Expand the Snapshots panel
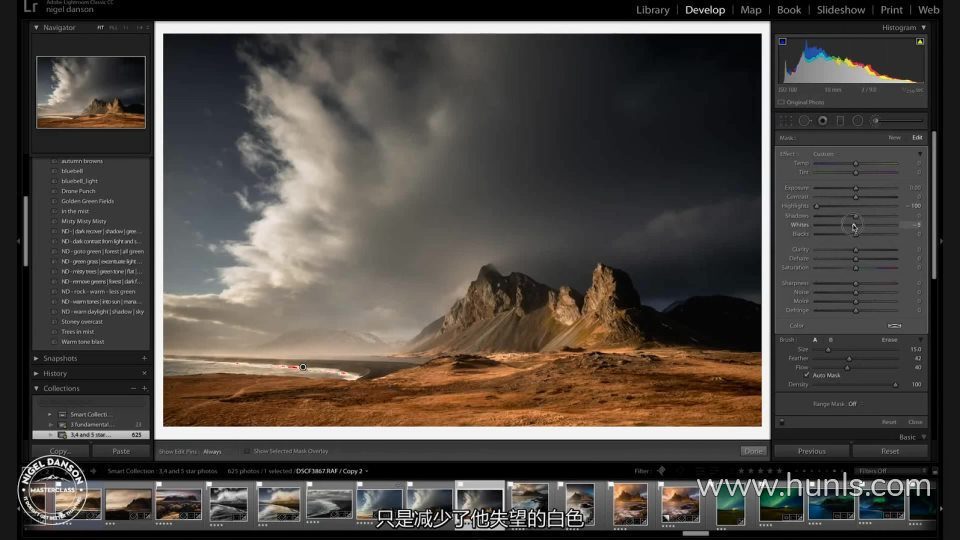The width and height of the screenshot is (960, 540). (x=36, y=358)
